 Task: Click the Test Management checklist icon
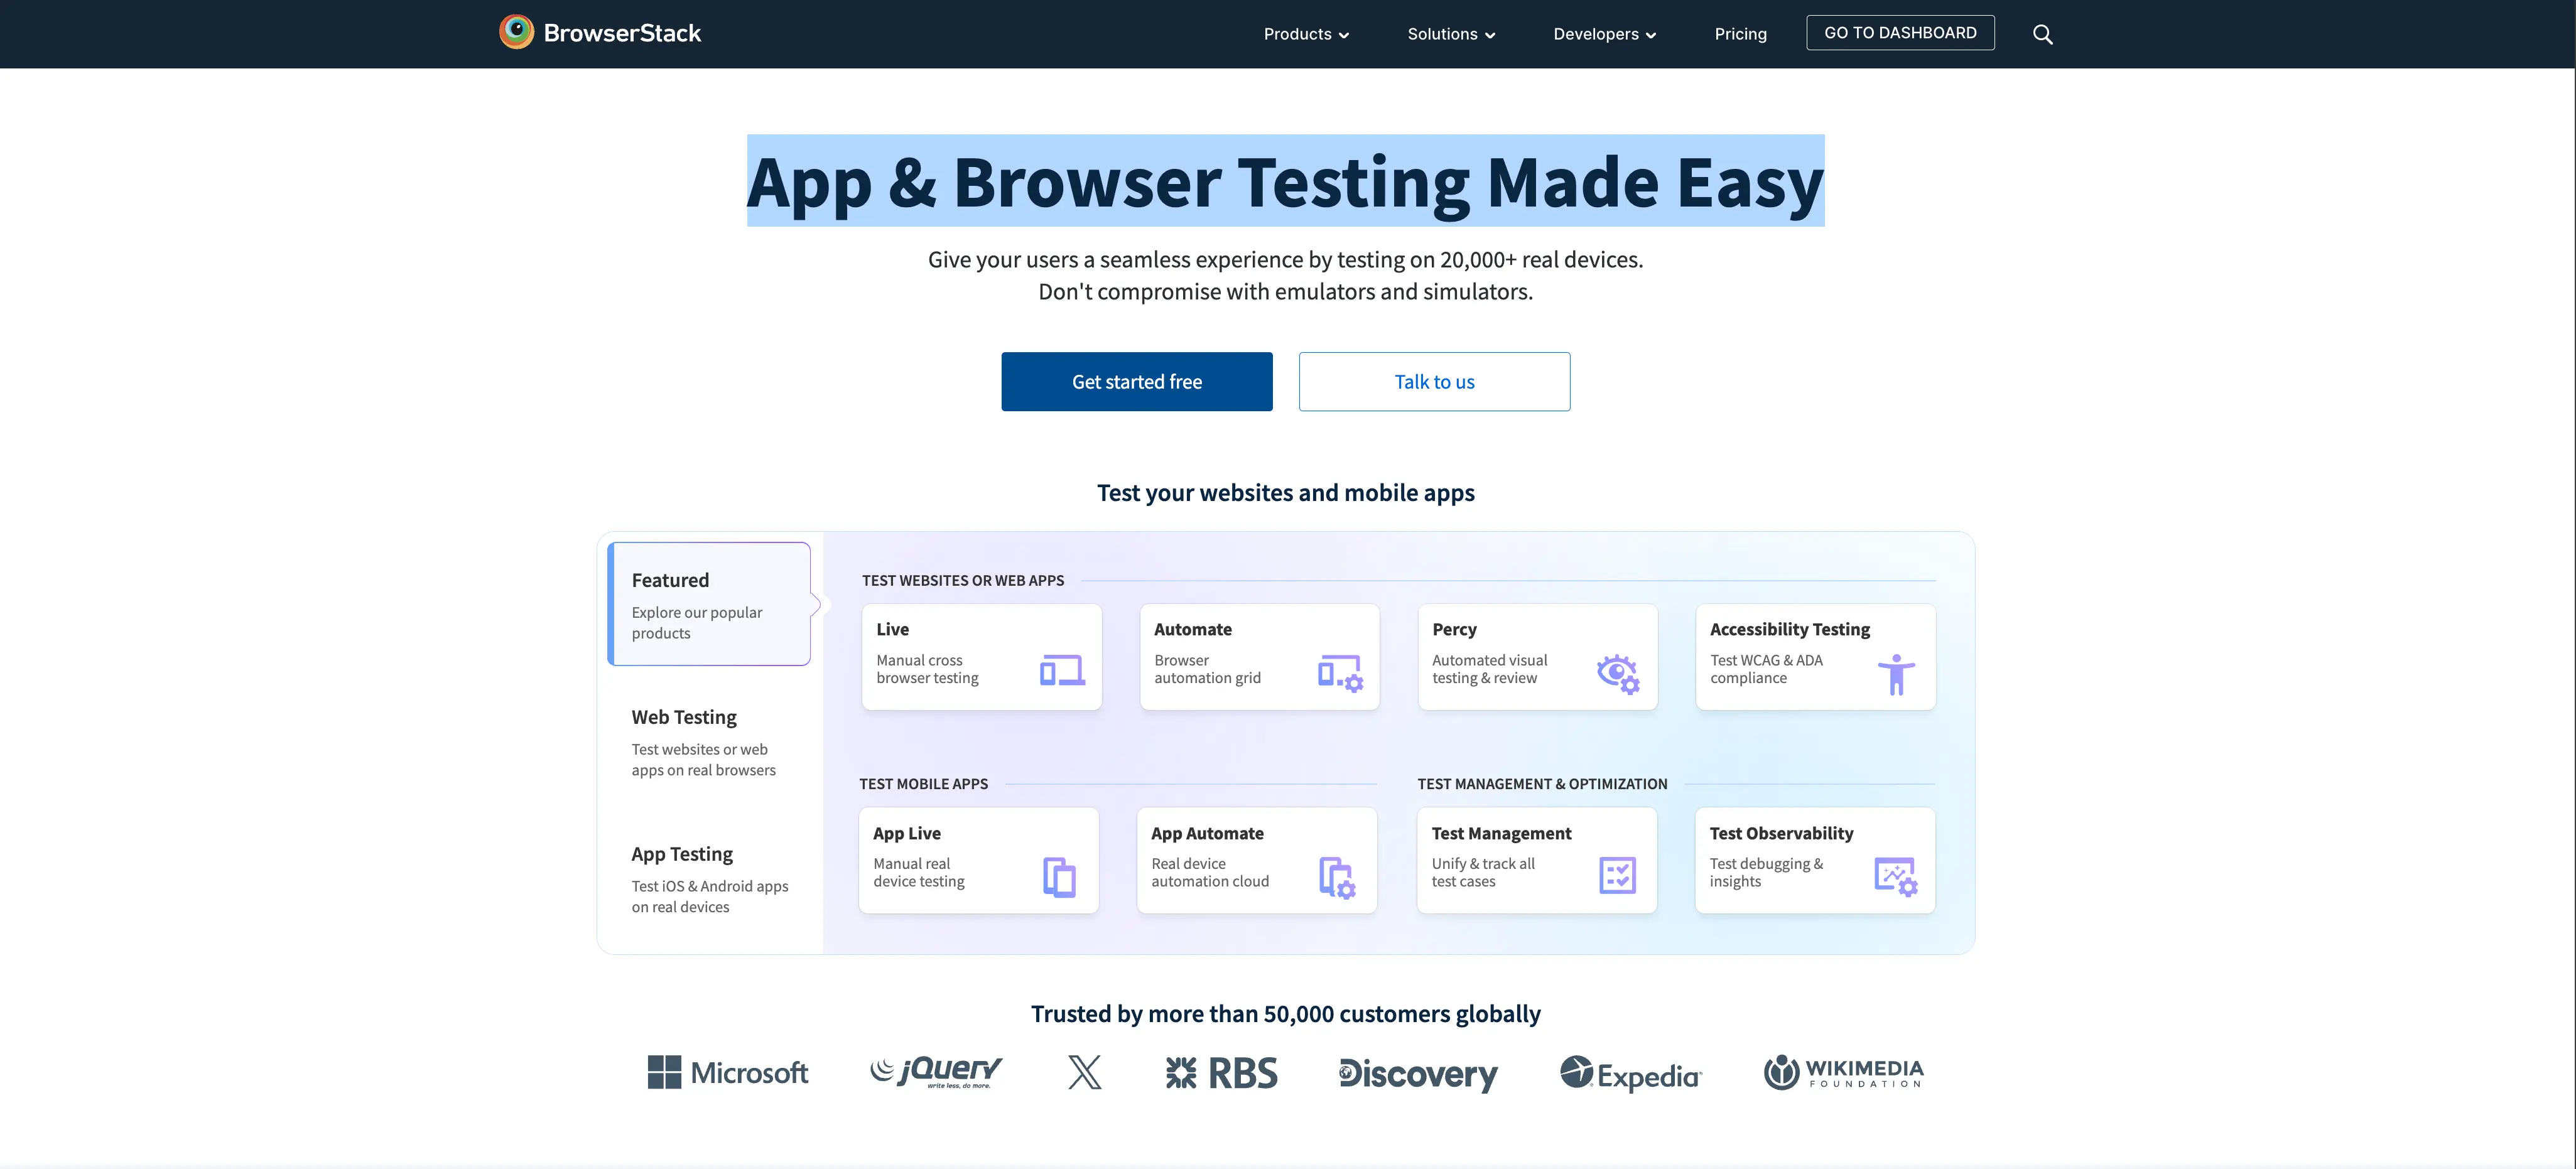(1617, 875)
